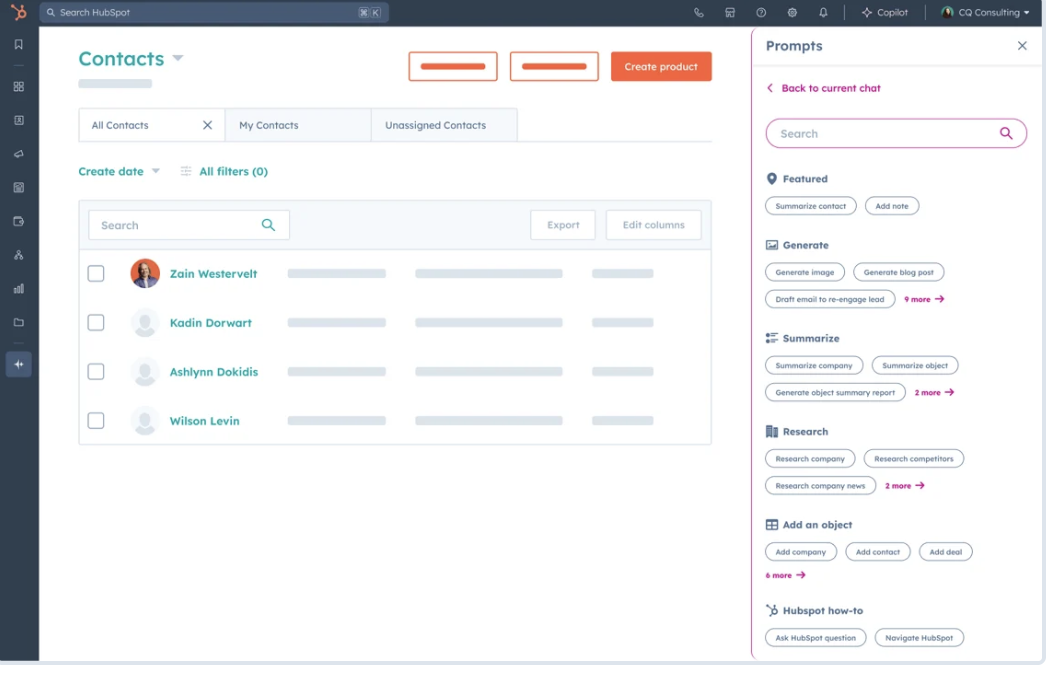Select the Generate image prompt
Image resolution: width=1050 pixels, height=674 pixels.
coord(805,273)
